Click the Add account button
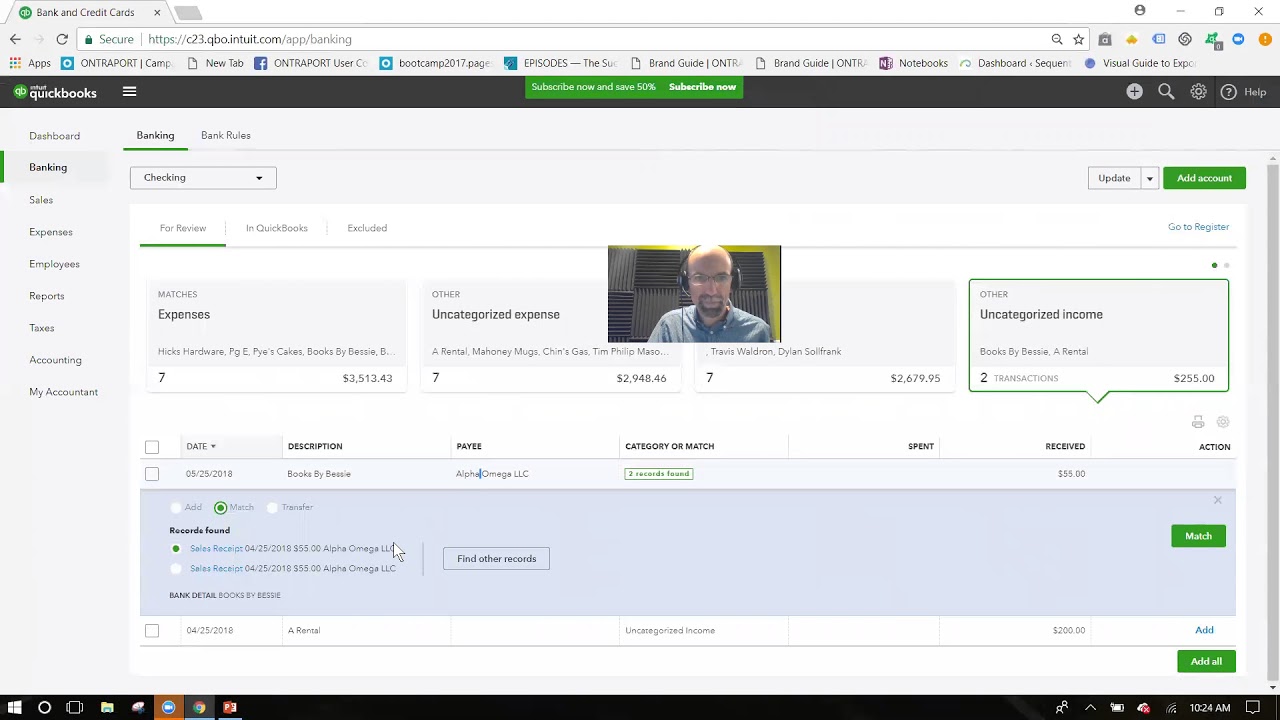Image resolution: width=1280 pixels, height=720 pixels. pyautogui.click(x=1204, y=178)
